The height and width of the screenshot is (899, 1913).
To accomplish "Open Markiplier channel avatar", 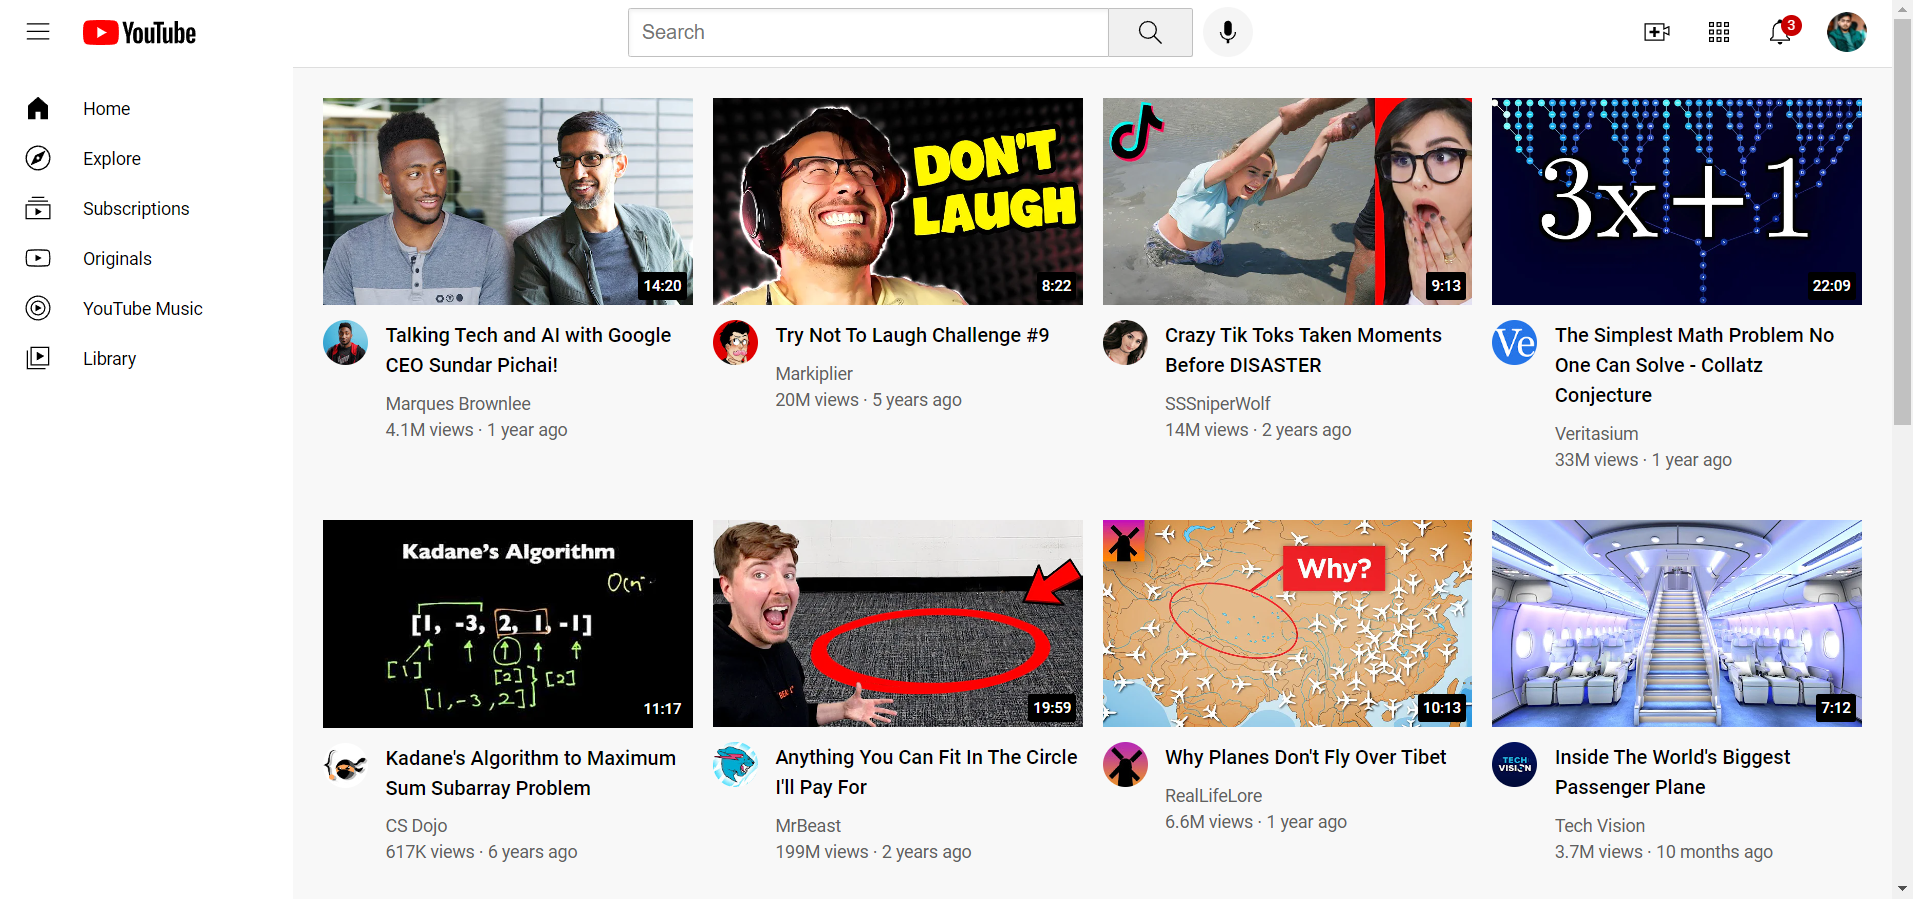I will pyautogui.click(x=735, y=343).
